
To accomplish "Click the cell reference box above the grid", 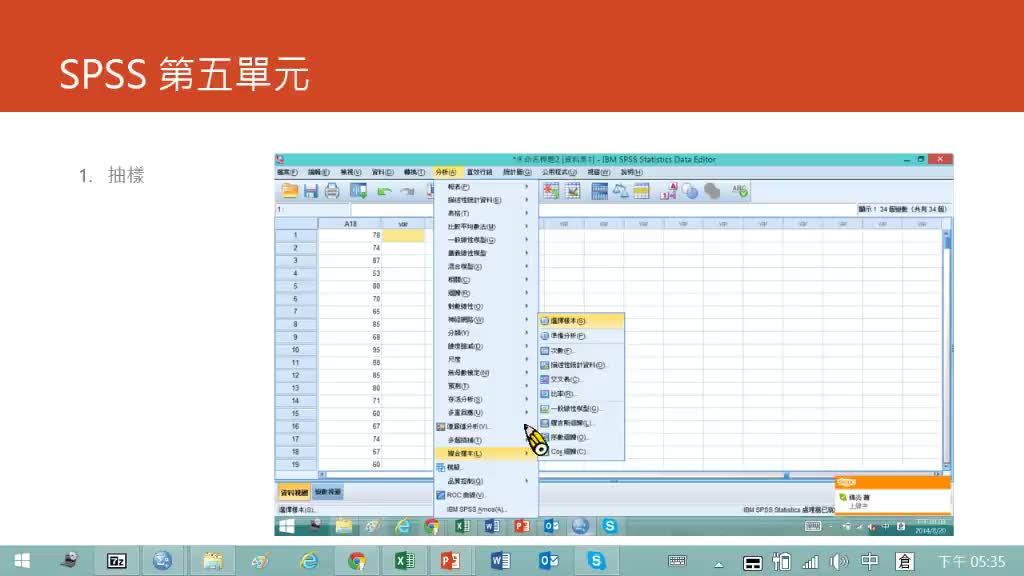I will point(313,210).
